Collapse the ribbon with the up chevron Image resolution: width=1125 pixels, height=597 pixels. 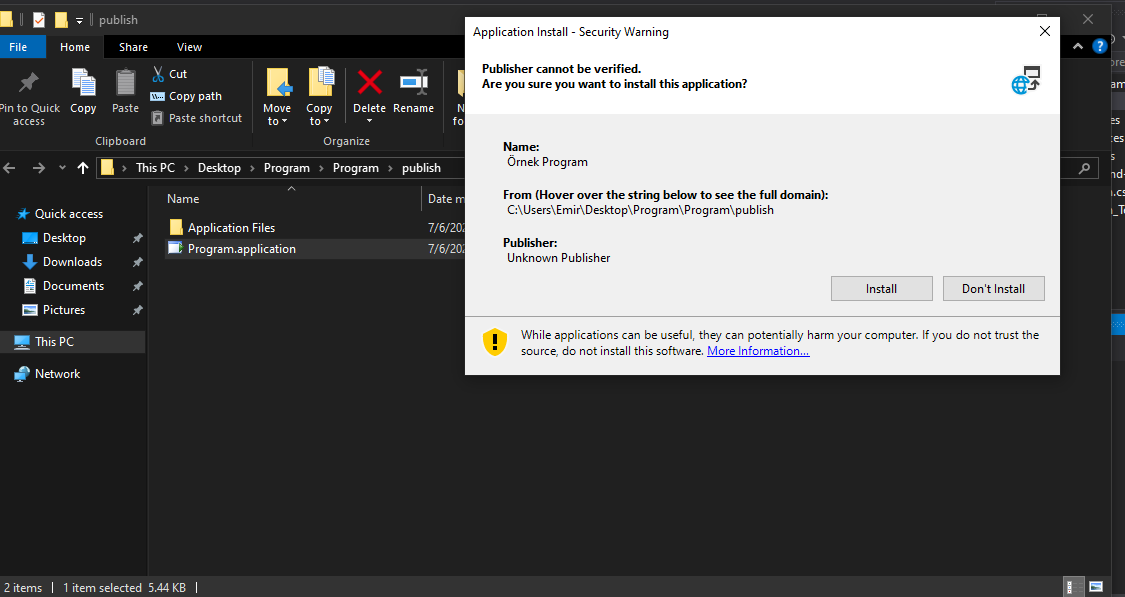(x=1078, y=47)
